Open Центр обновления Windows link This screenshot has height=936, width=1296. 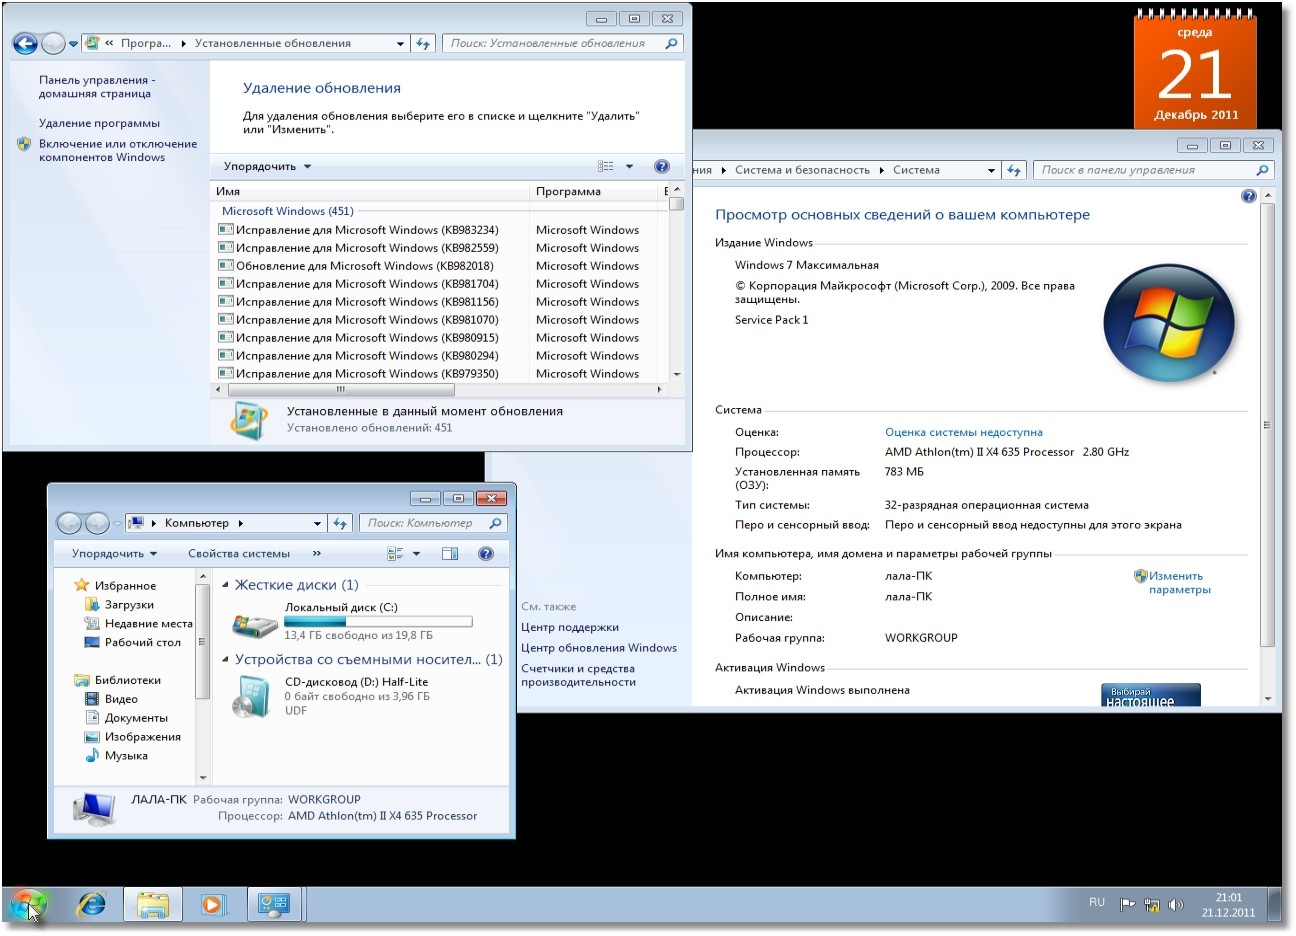599,648
